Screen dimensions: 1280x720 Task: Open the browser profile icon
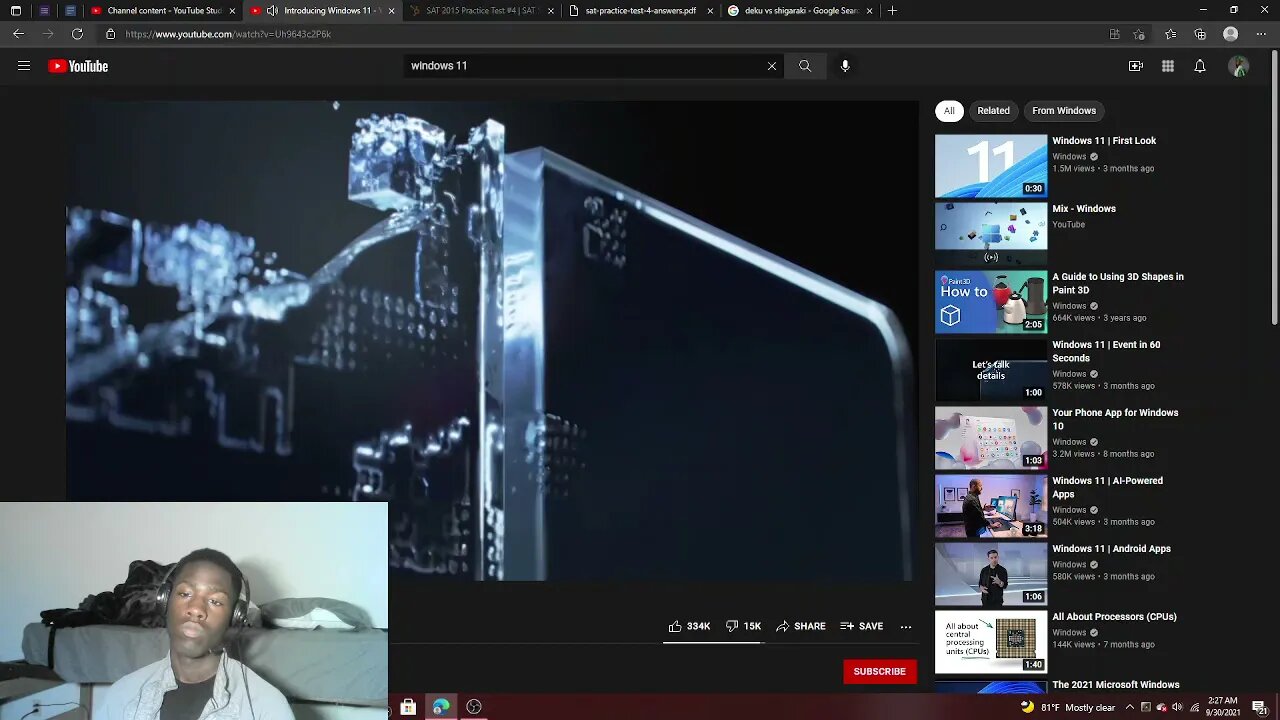pos(1231,34)
